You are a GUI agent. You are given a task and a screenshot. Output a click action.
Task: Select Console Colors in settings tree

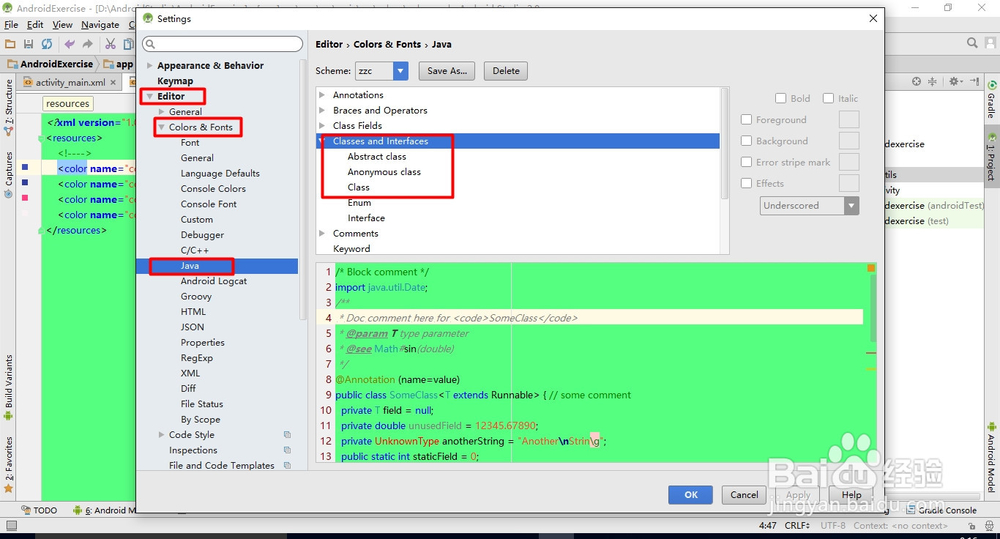click(213, 189)
